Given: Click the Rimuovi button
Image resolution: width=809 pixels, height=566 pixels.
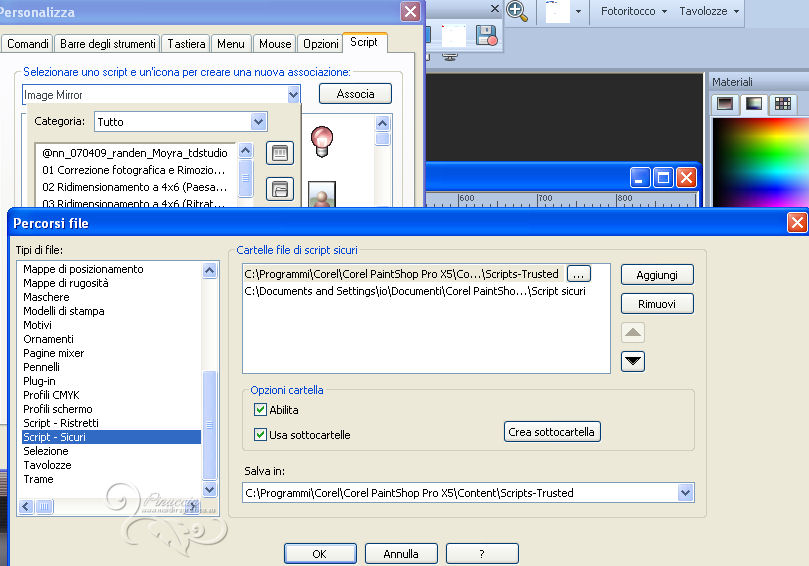Looking at the screenshot, I should click(657, 304).
